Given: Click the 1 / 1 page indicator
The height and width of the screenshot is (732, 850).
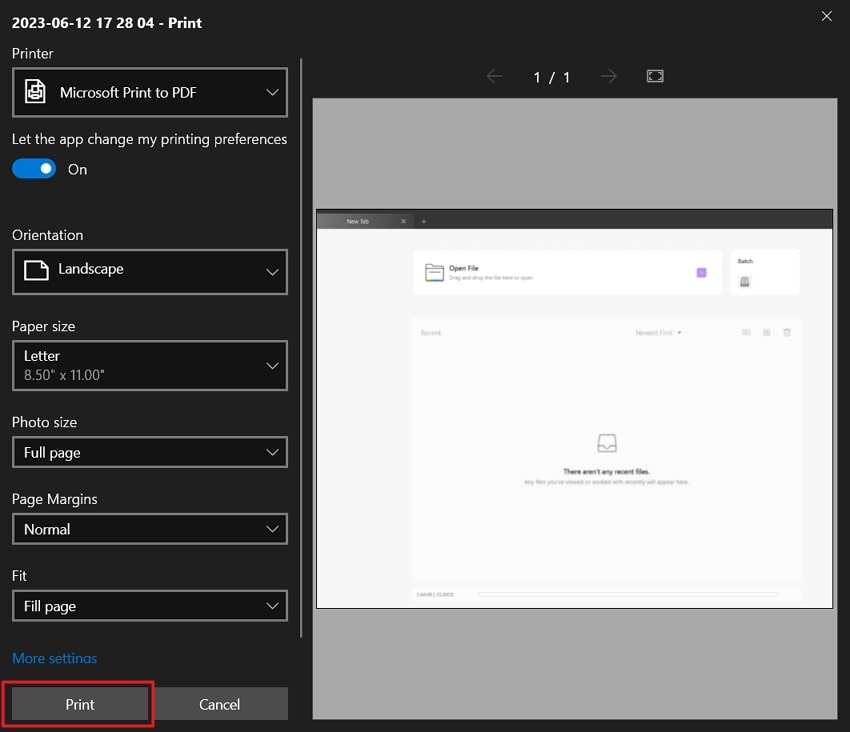Looking at the screenshot, I should point(551,76).
